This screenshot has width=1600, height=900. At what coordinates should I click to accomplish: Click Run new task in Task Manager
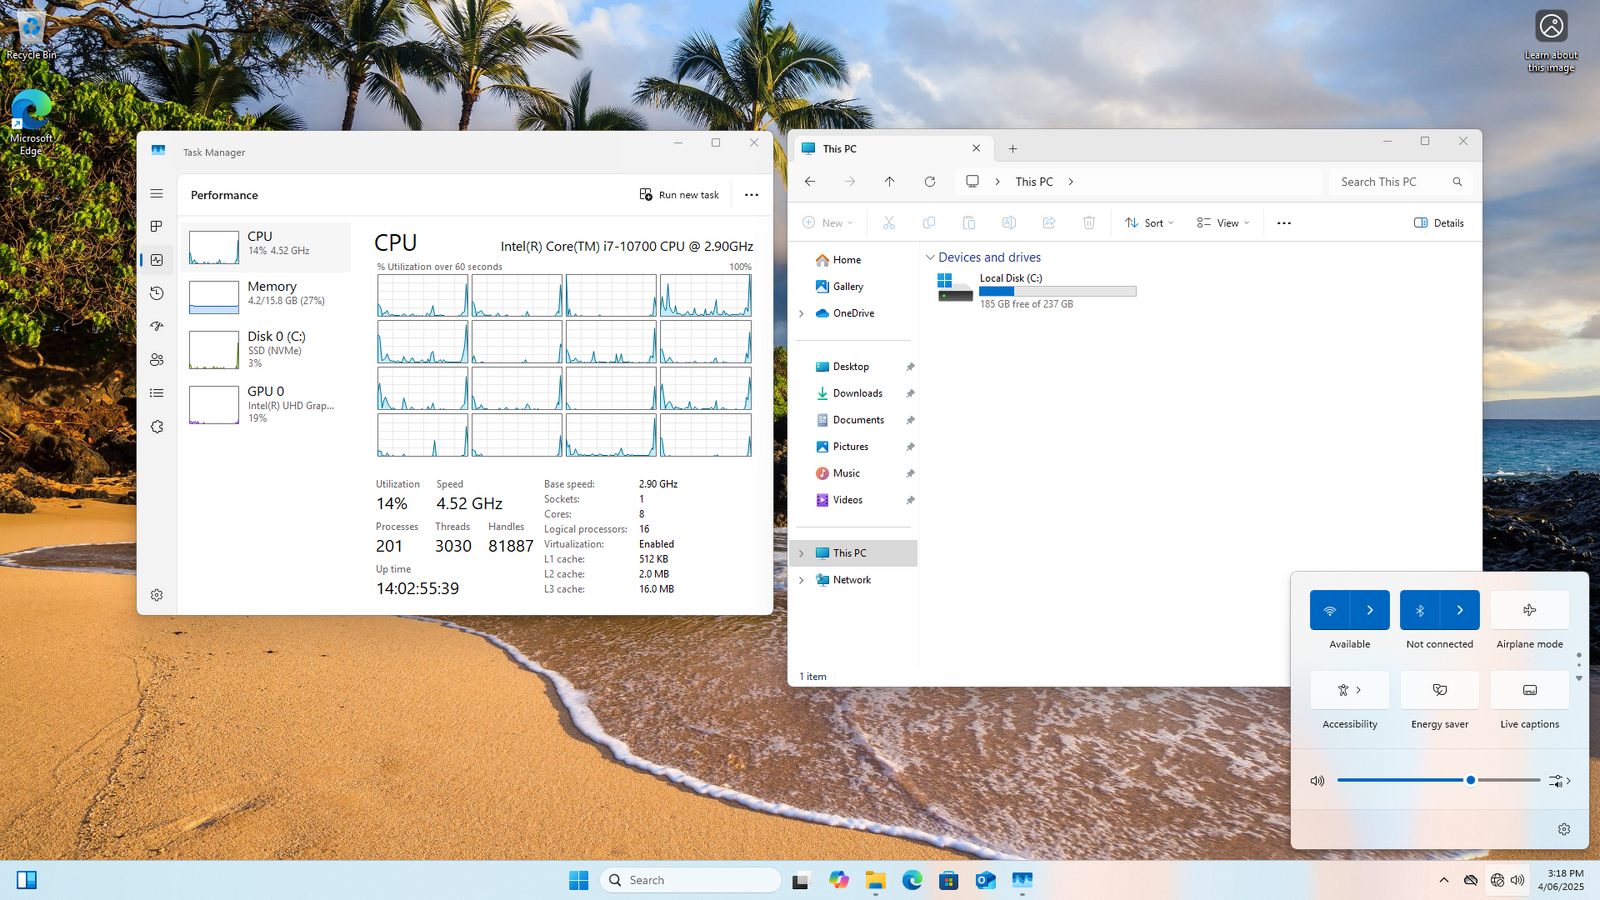coord(680,195)
